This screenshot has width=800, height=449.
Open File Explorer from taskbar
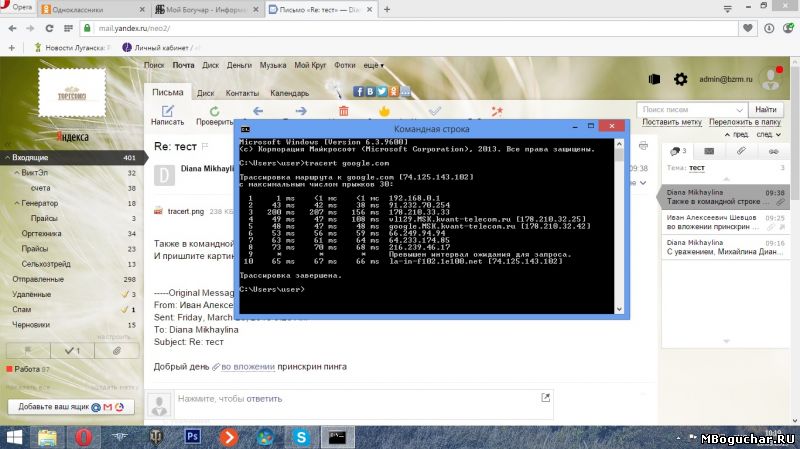47,437
